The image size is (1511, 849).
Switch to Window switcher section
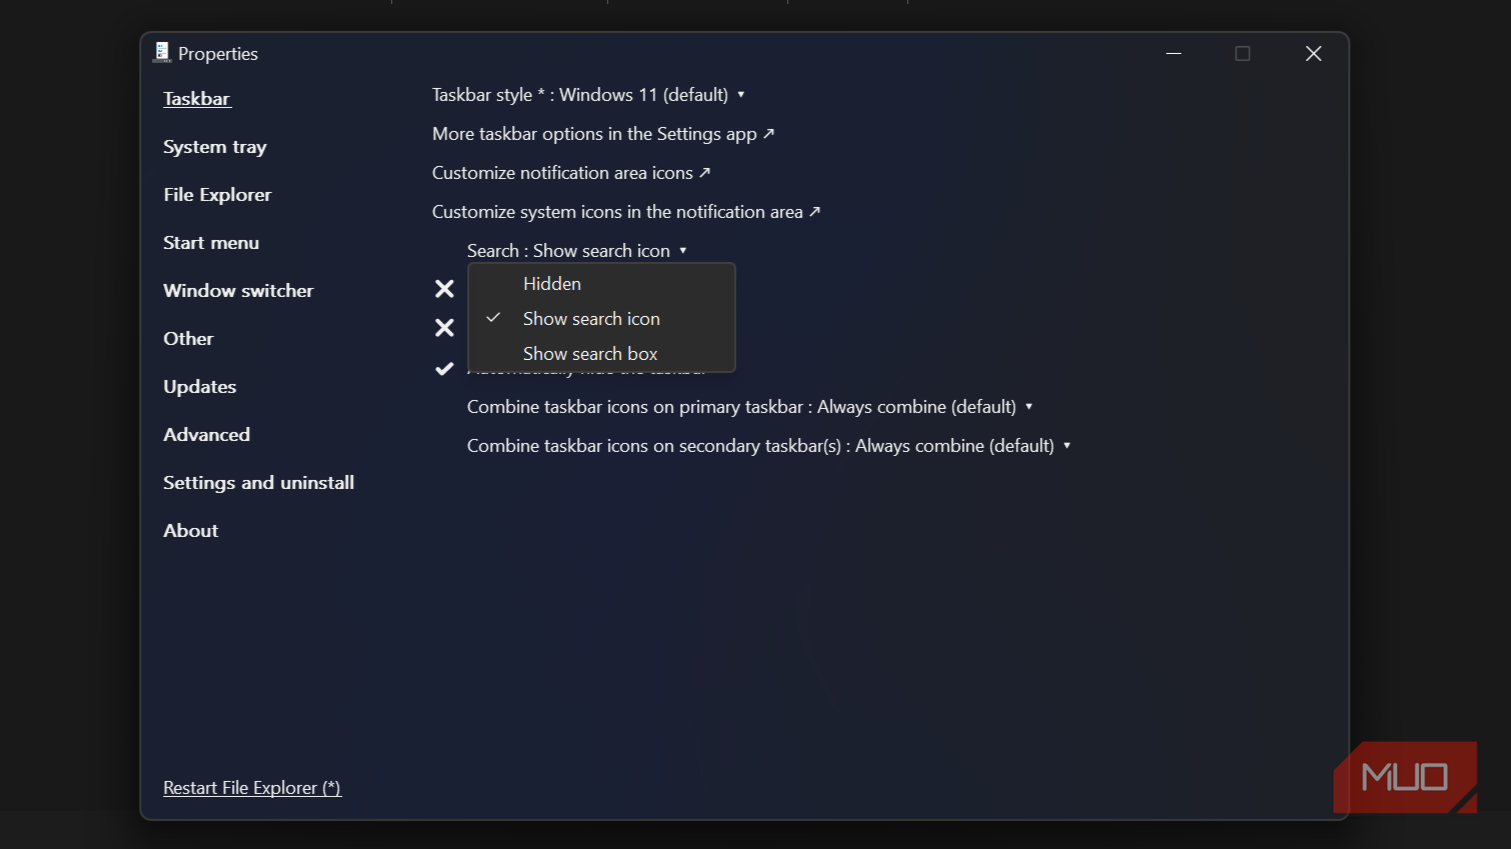pos(238,291)
